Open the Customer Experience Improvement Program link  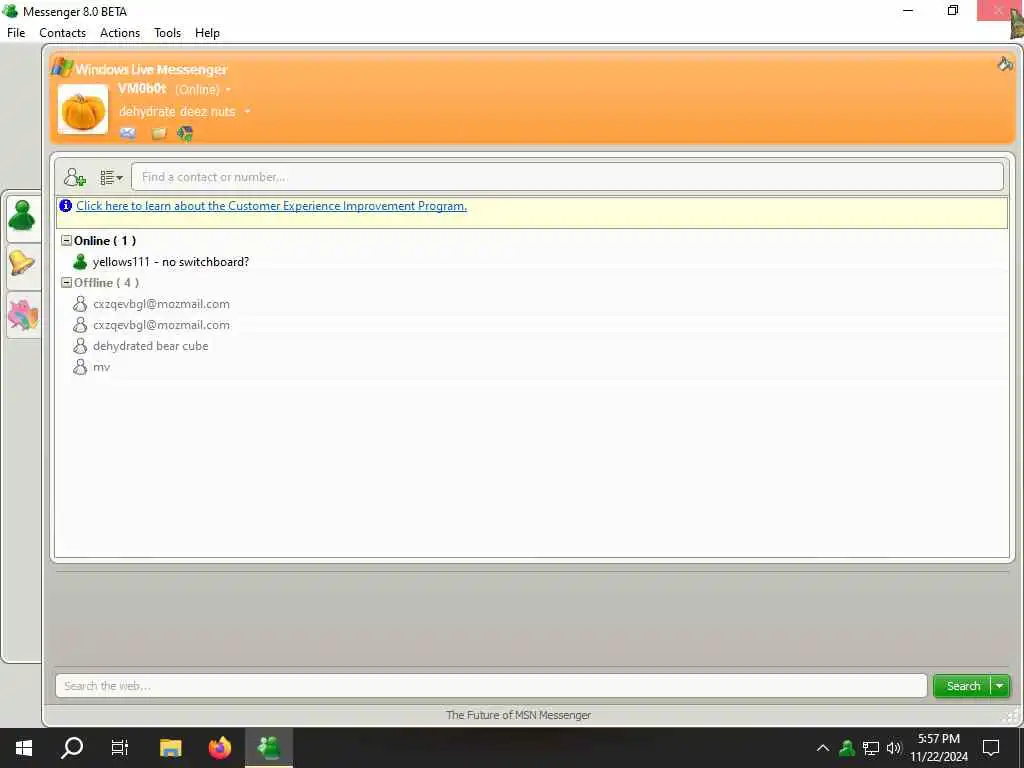click(272, 206)
